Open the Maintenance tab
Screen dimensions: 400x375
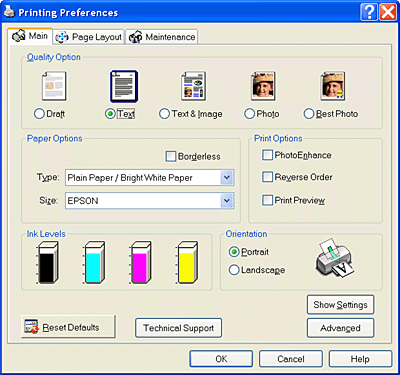coord(162,37)
